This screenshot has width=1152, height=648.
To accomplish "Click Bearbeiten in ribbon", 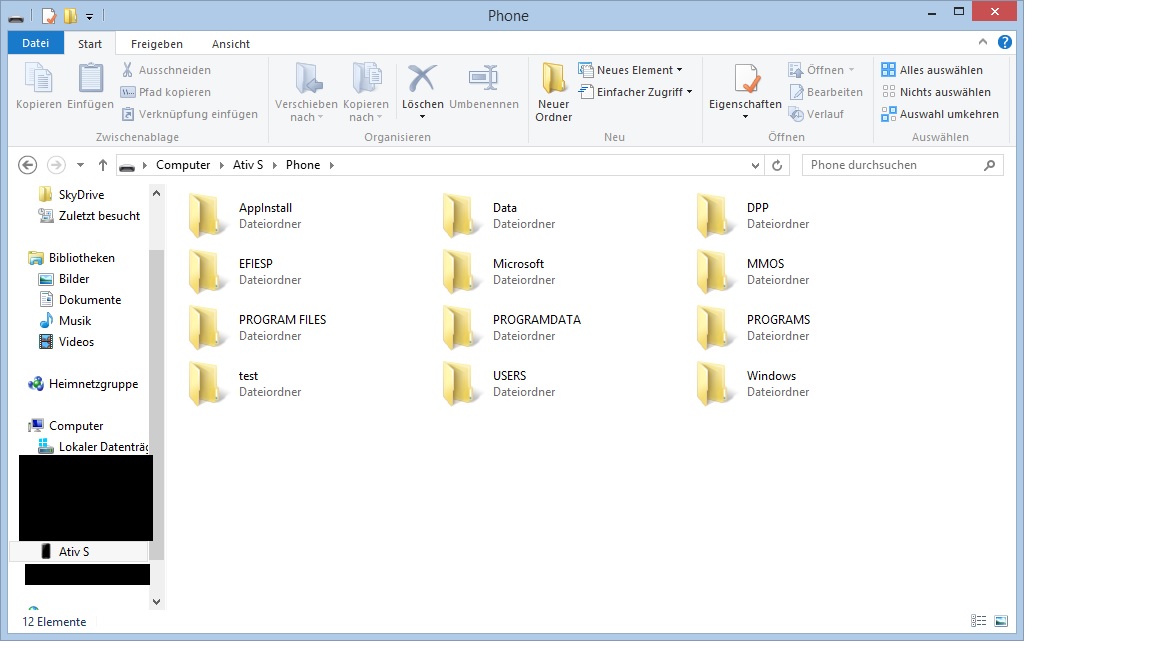I will click(826, 92).
